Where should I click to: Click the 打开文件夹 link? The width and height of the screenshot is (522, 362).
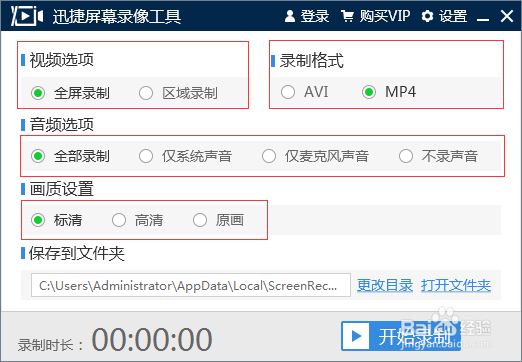pos(456,286)
